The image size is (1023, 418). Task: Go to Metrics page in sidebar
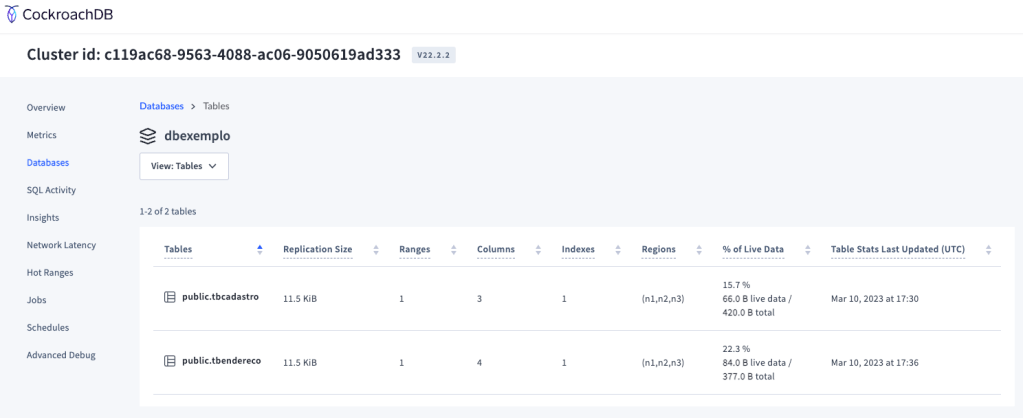41,134
